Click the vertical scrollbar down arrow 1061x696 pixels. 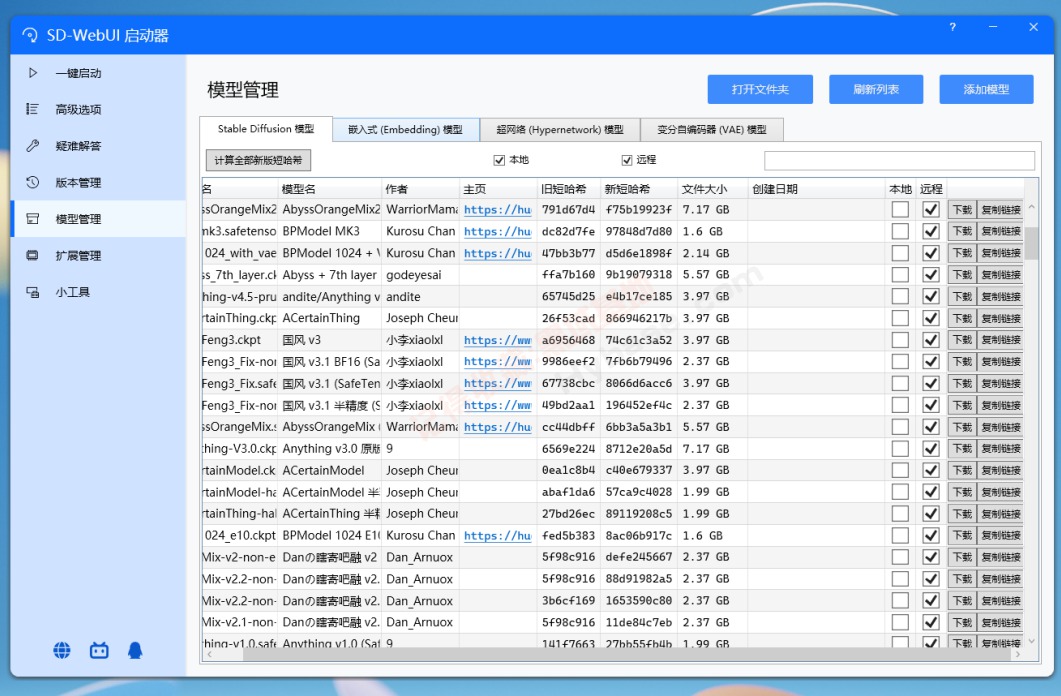coord(1031,641)
